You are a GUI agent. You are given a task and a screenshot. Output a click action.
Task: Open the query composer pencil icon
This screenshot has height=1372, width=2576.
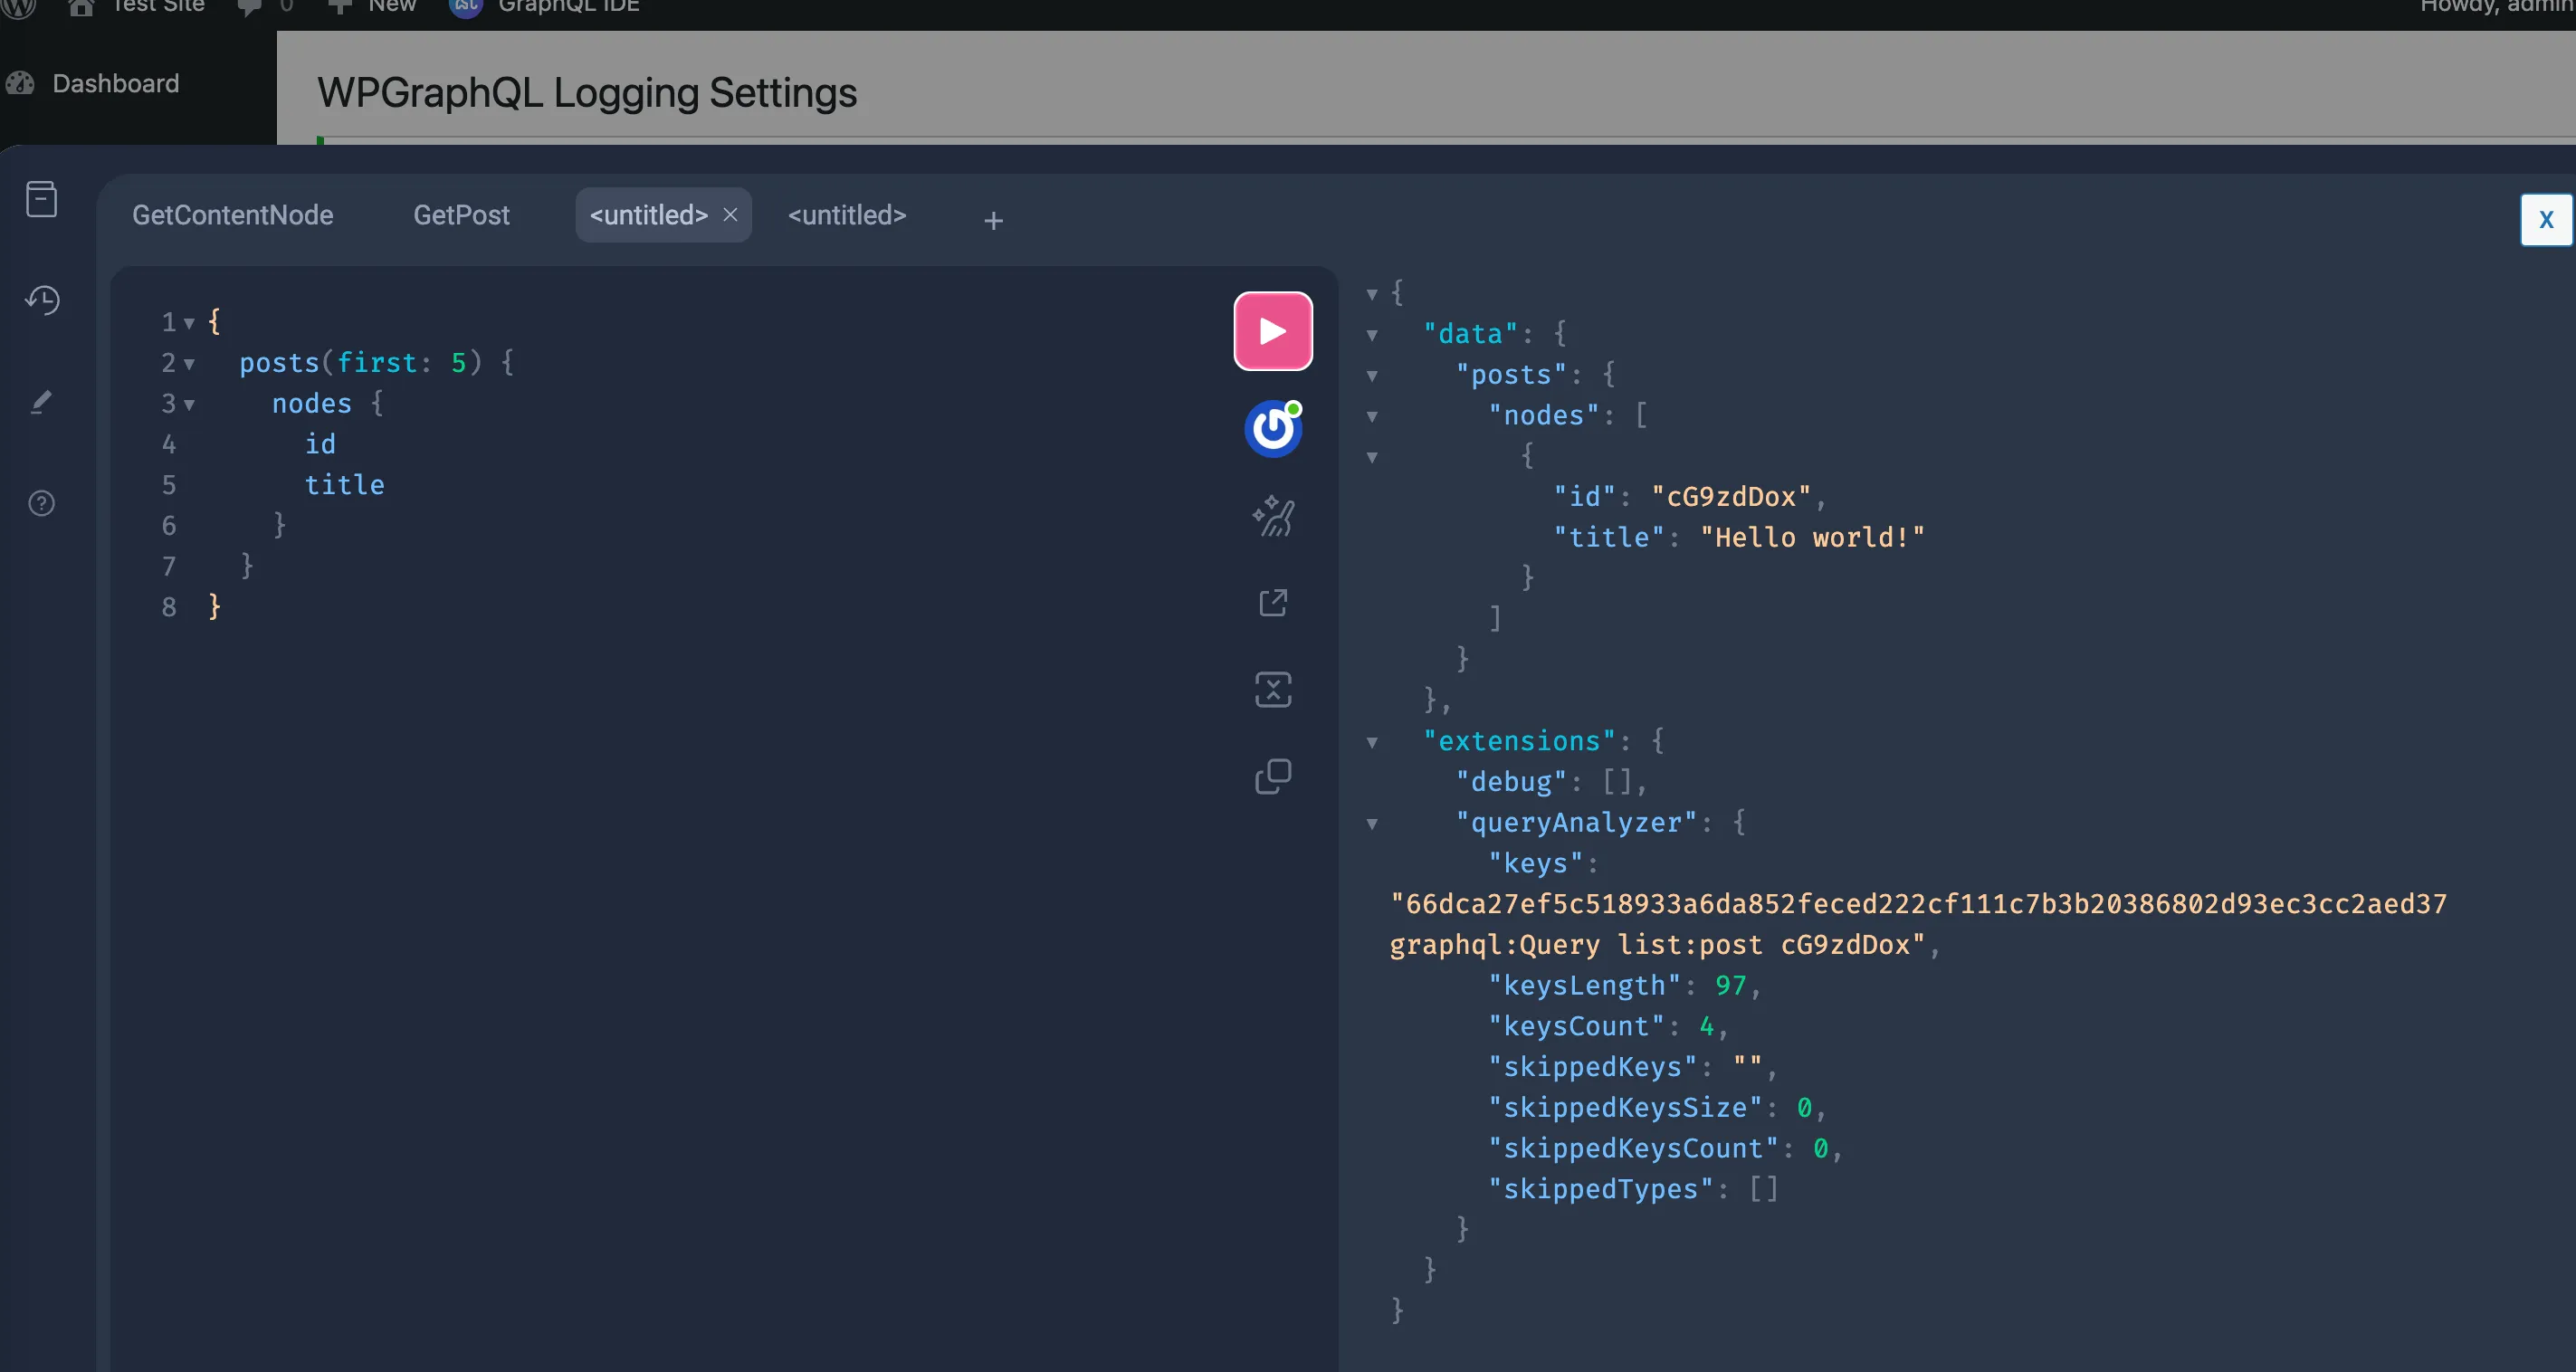[x=41, y=402]
